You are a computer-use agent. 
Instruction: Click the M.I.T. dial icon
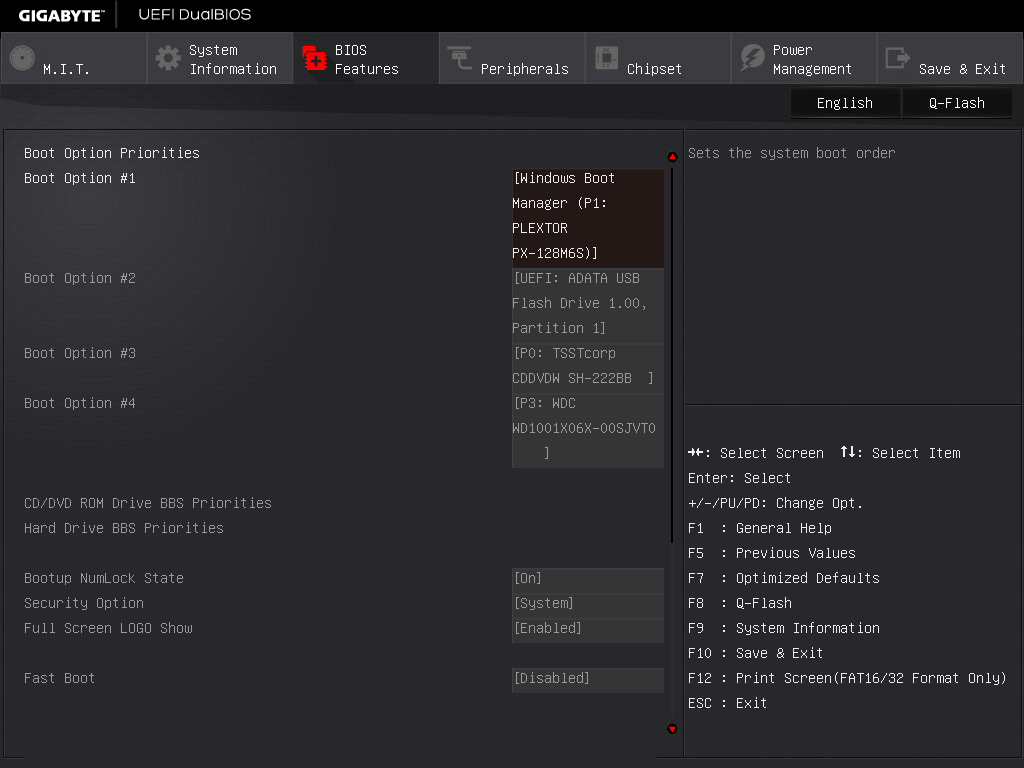tap(22, 58)
